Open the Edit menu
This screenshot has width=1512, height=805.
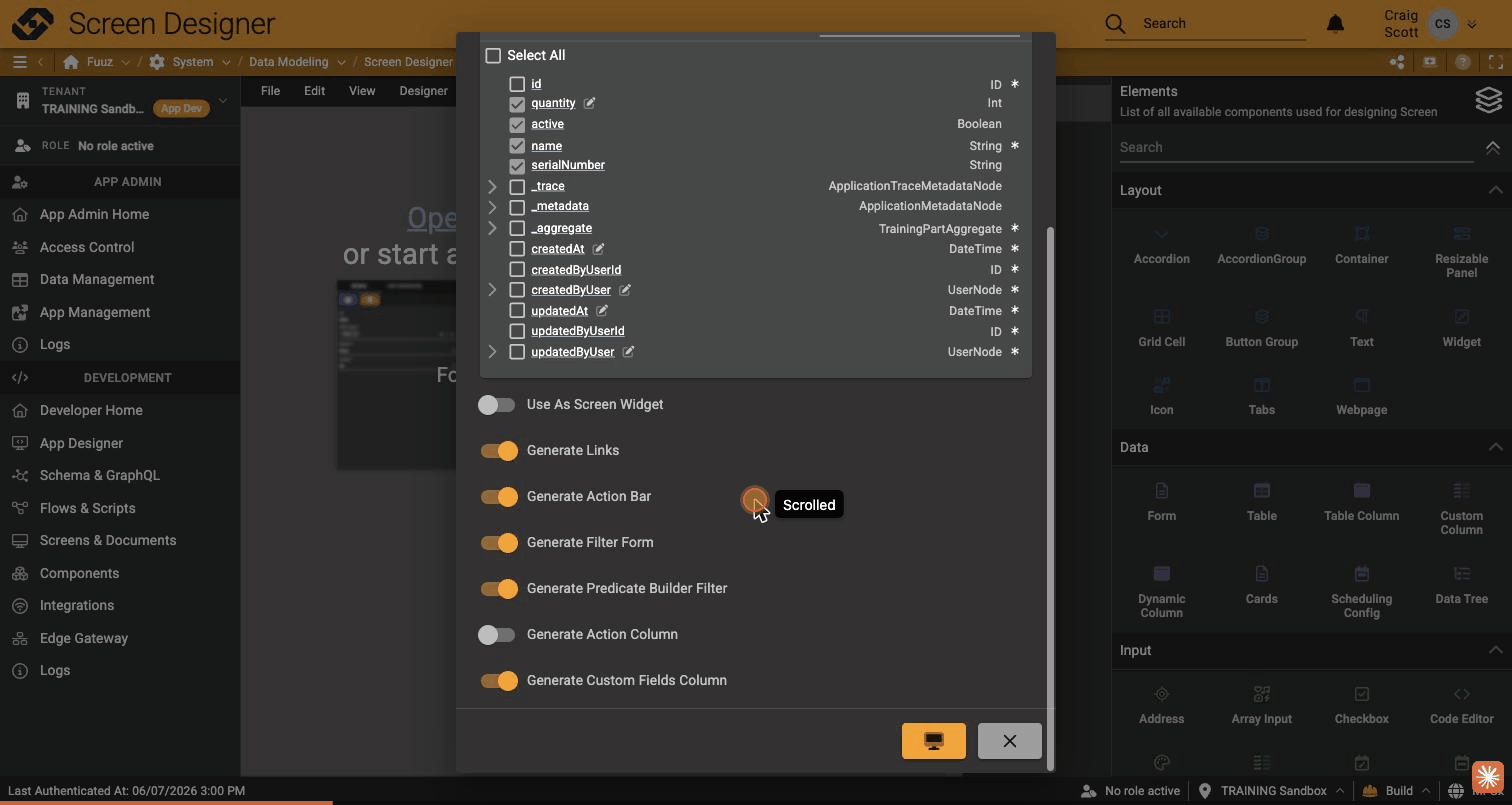pos(314,91)
